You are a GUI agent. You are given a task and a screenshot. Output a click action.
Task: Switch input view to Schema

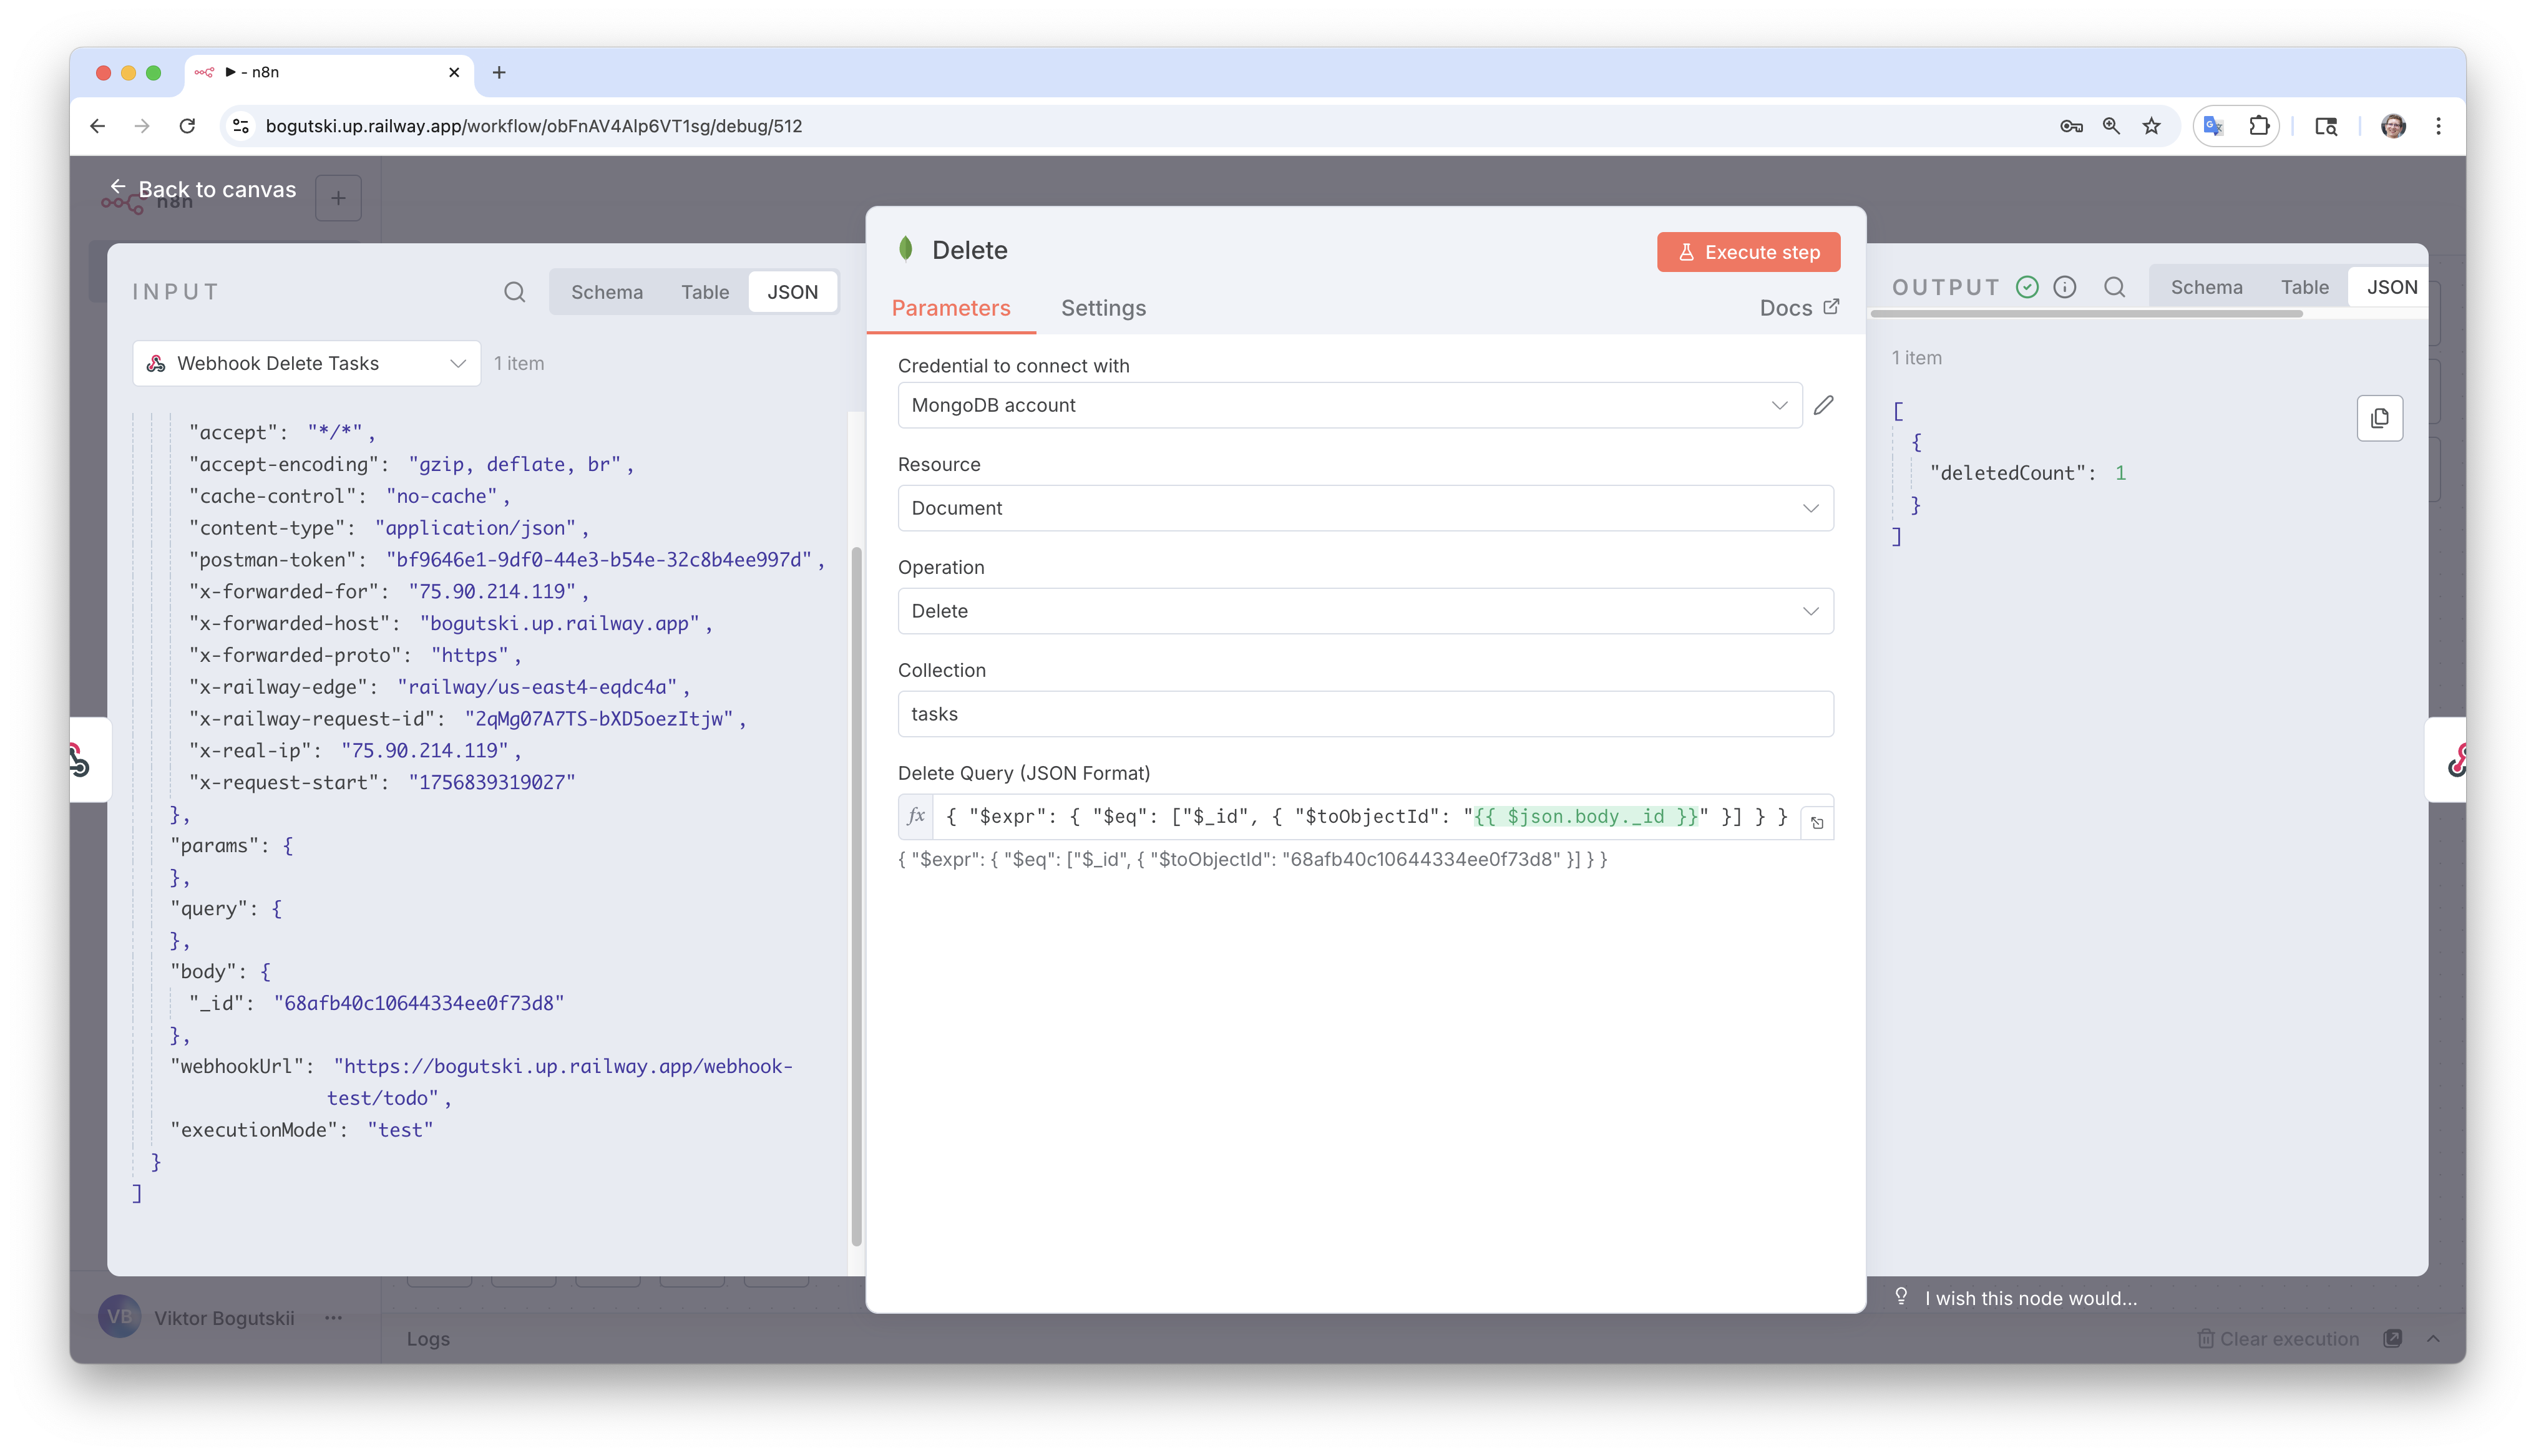tap(606, 292)
